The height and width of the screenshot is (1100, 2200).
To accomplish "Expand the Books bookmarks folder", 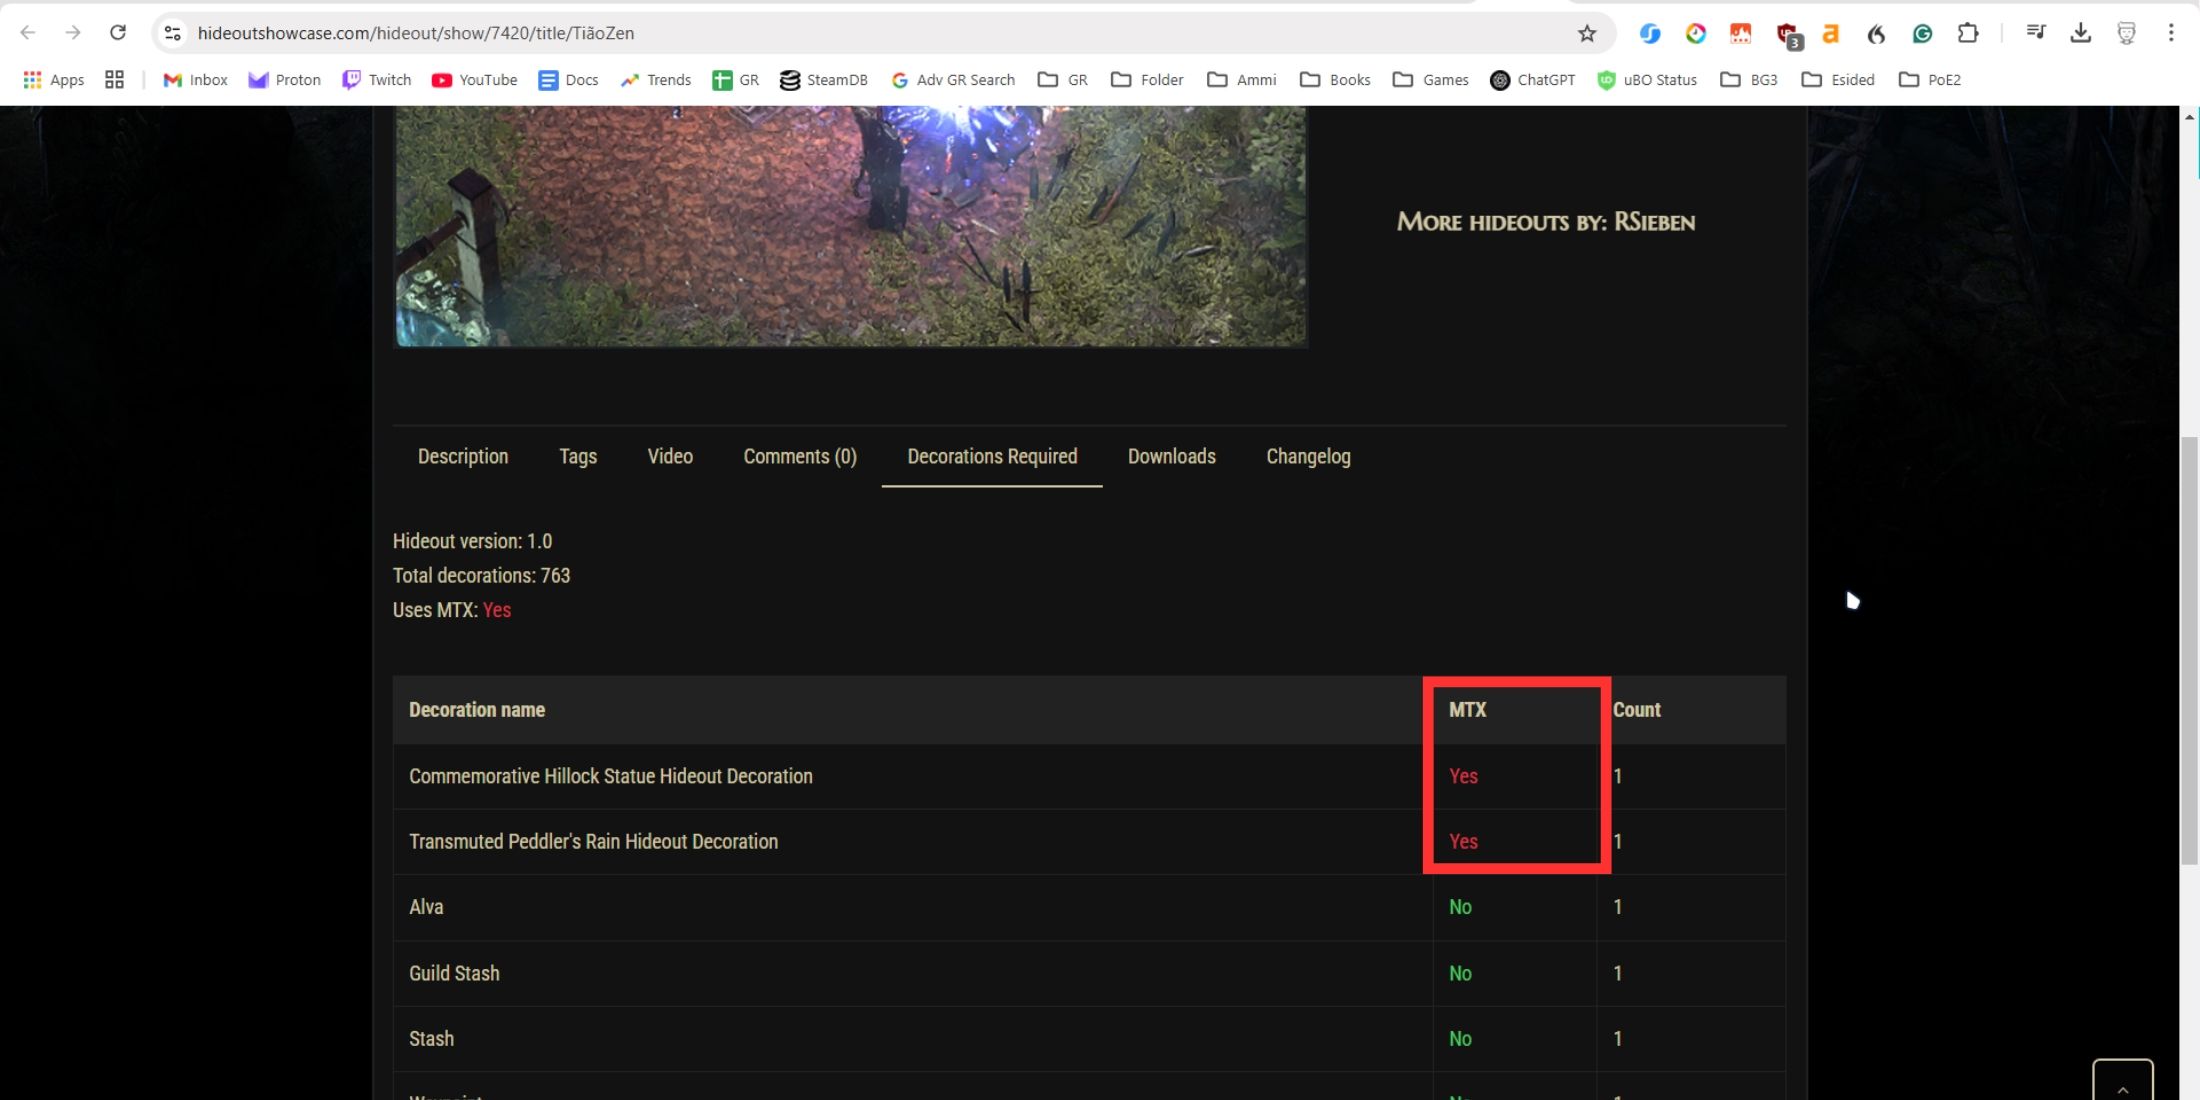I will (x=1335, y=80).
